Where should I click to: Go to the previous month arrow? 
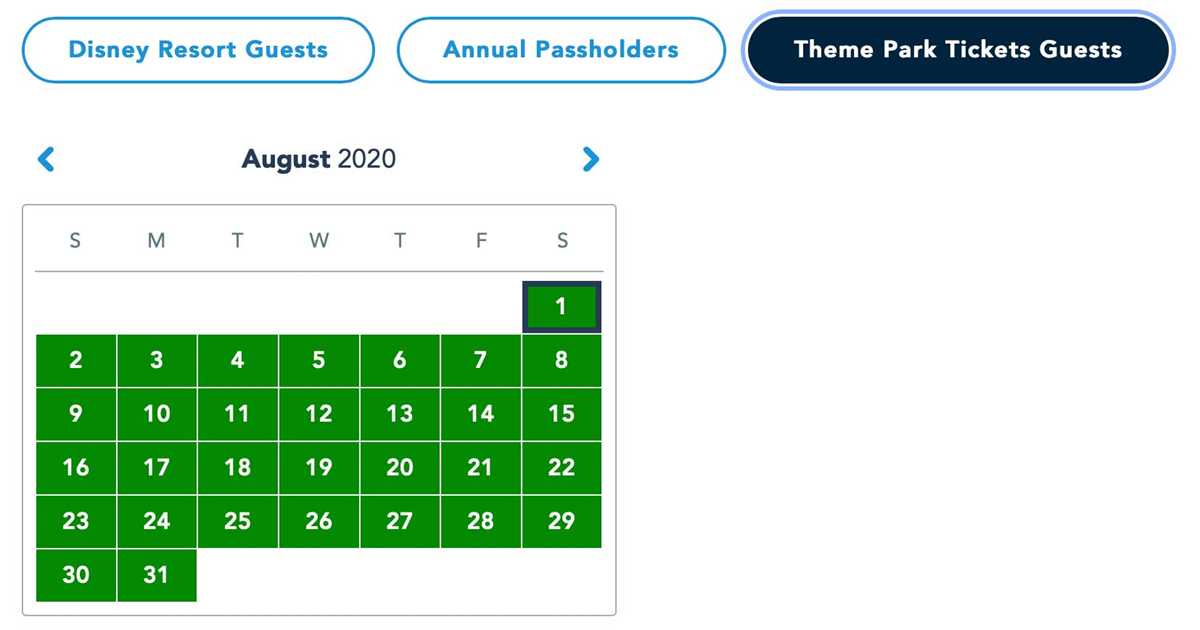[46, 159]
